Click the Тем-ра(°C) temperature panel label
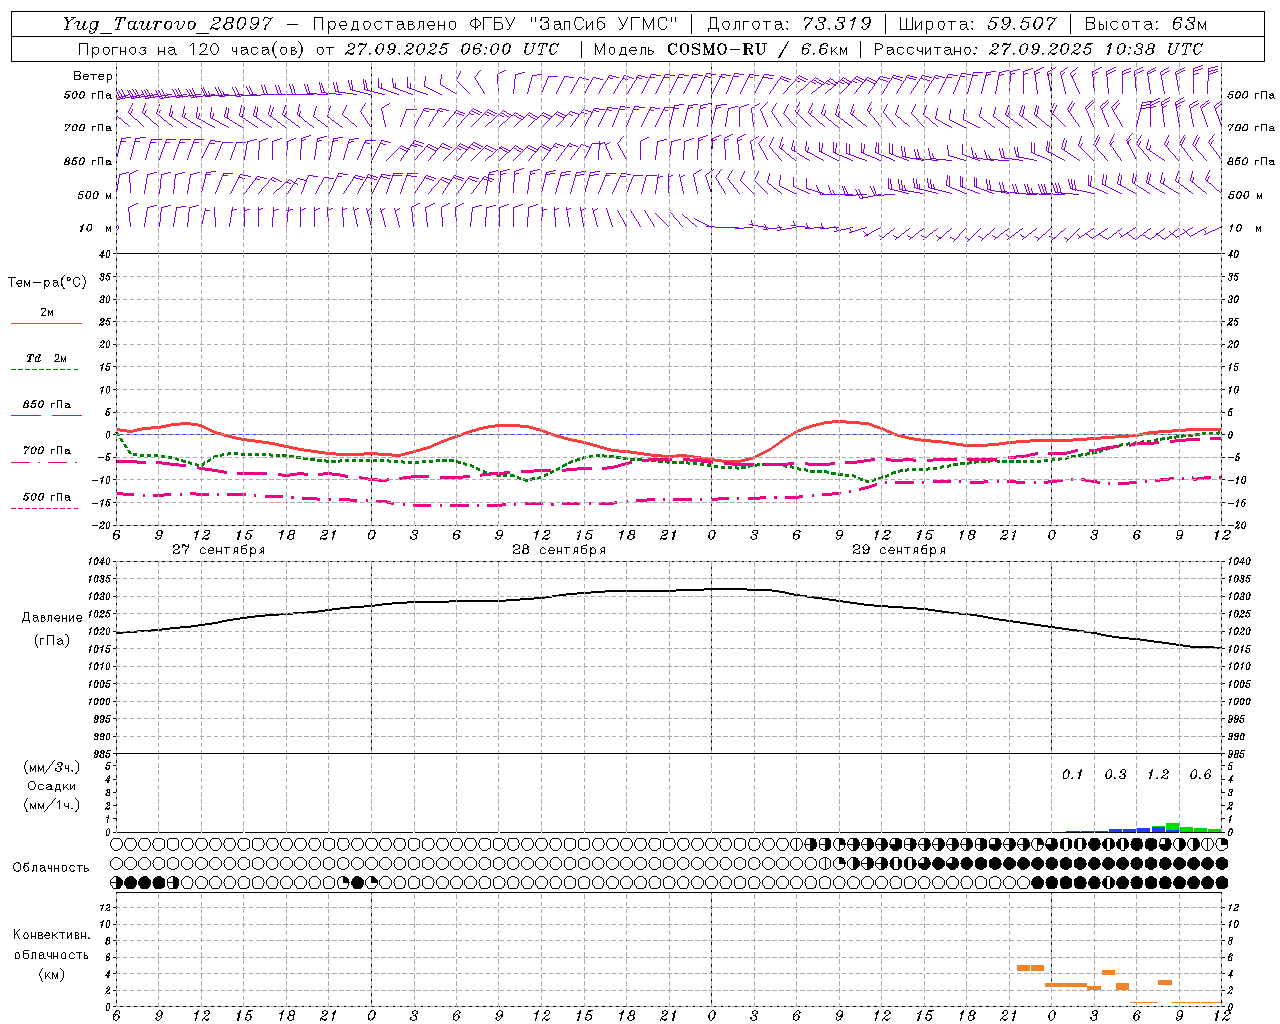Viewport: 1280px width, 1024px height. [47, 283]
